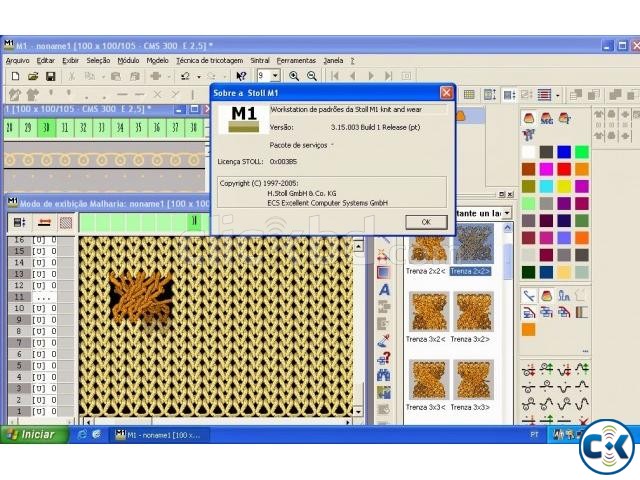The image size is (640, 480).
Task: Click the first yarn carrier icon in palette
Action: [x=529, y=118]
